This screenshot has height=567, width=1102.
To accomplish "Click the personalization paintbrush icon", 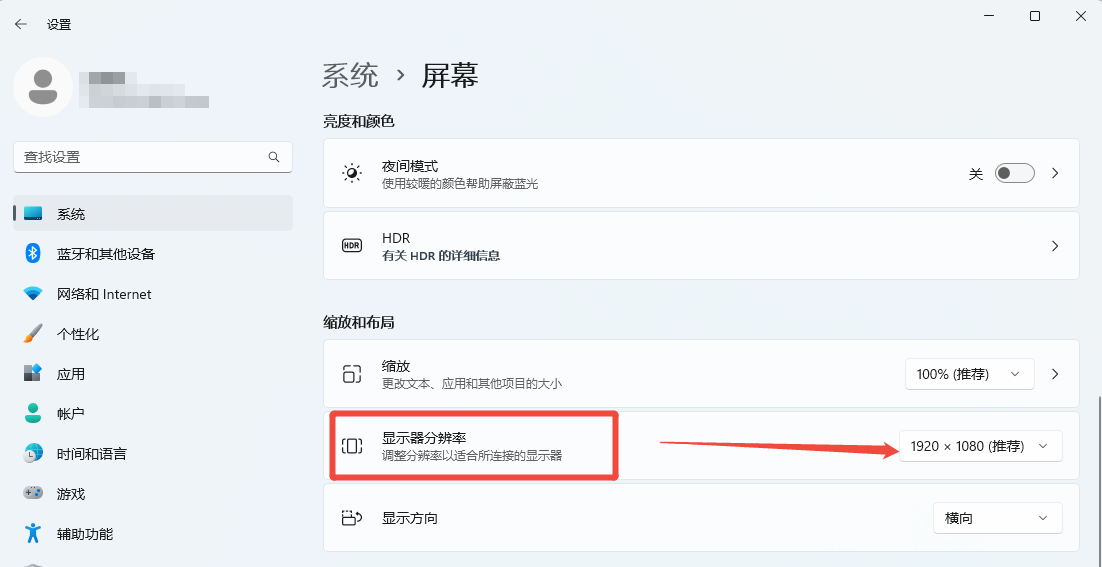I will tap(33, 333).
